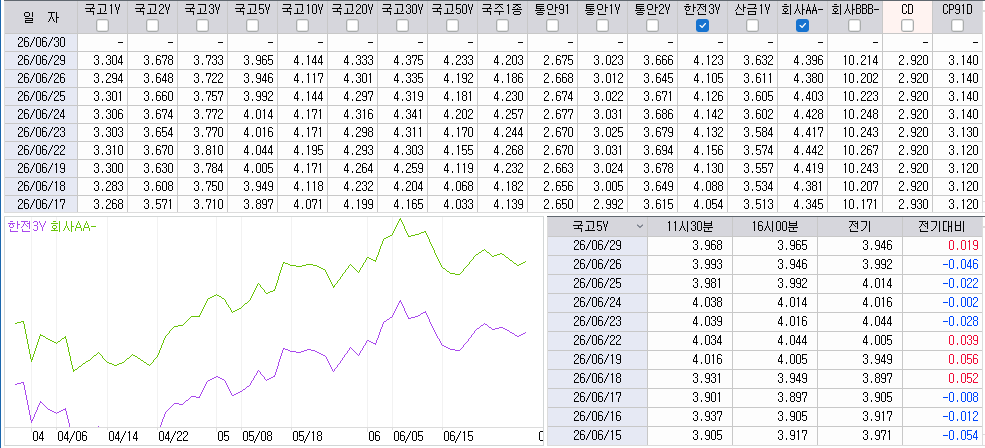Viewport: 985px width, 448px height.
Task: Click the purple 한전3Y chart line peak
Action: click(400, 302)
